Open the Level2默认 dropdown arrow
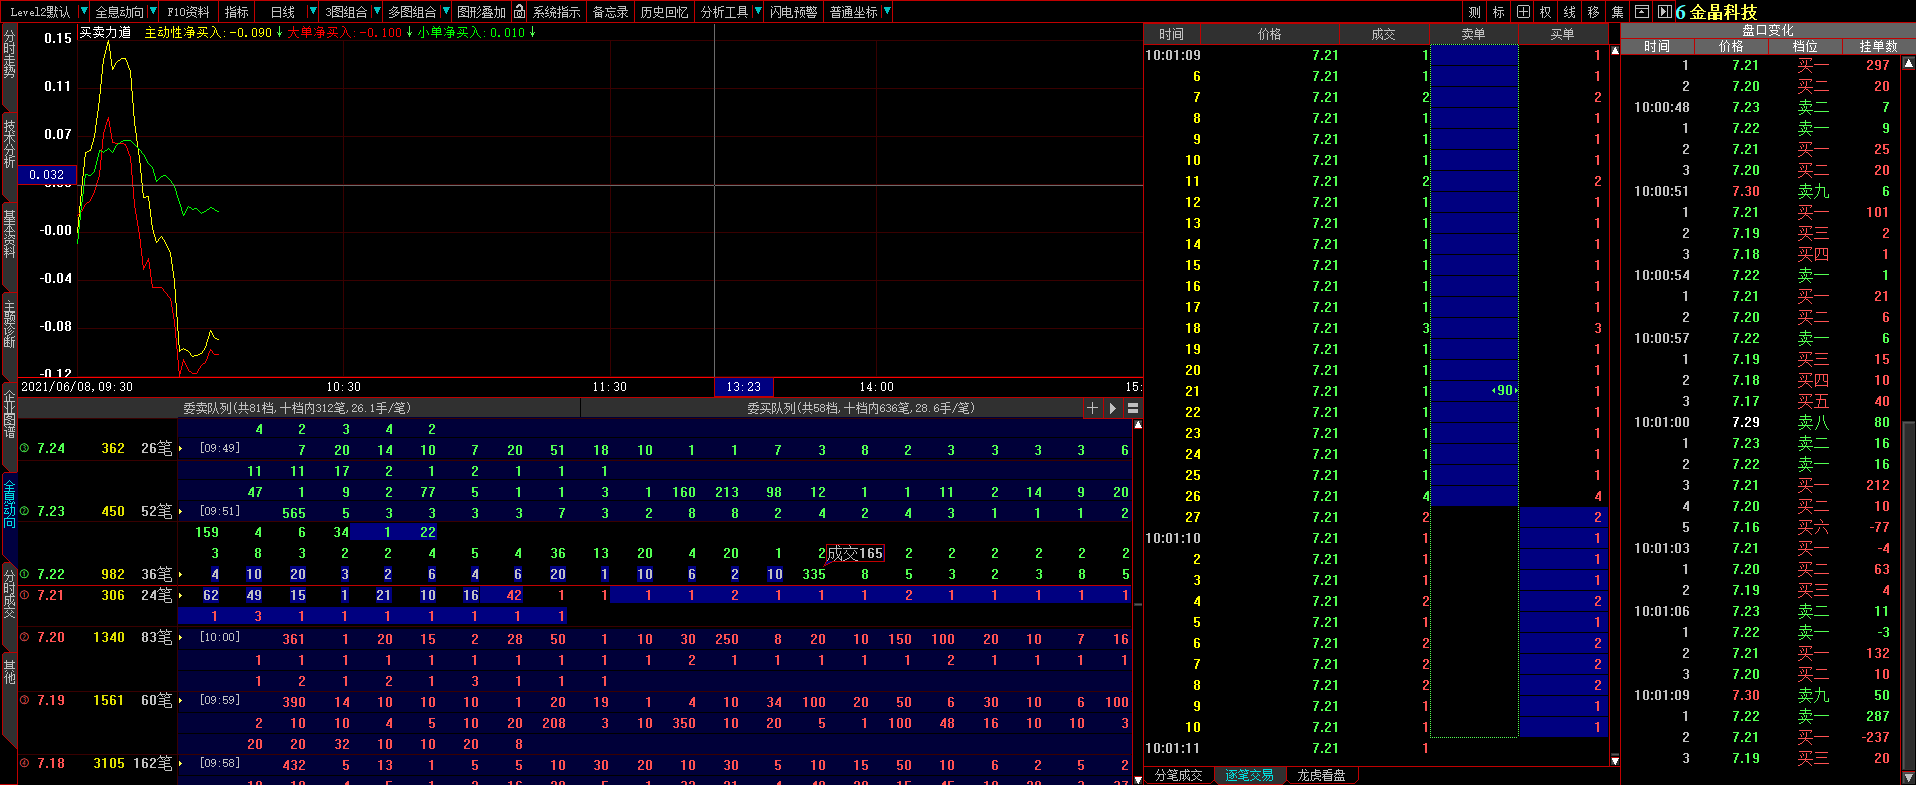Screen dimensions: 1916x785 click(x=83, y=12)
